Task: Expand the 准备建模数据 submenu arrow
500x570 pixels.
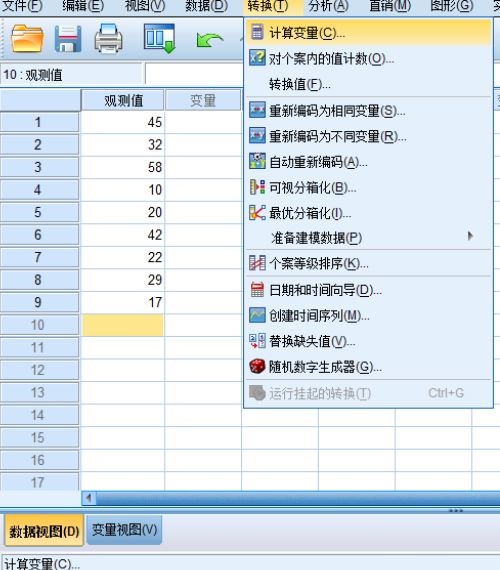Action: coord(470,236)
